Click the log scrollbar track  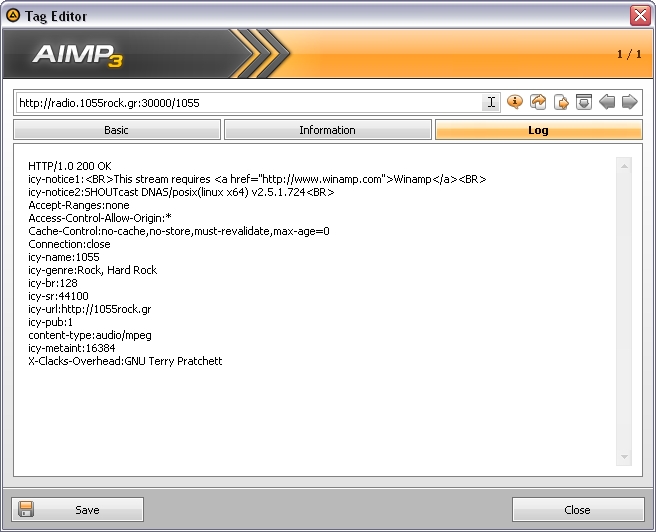click(624, 312)
